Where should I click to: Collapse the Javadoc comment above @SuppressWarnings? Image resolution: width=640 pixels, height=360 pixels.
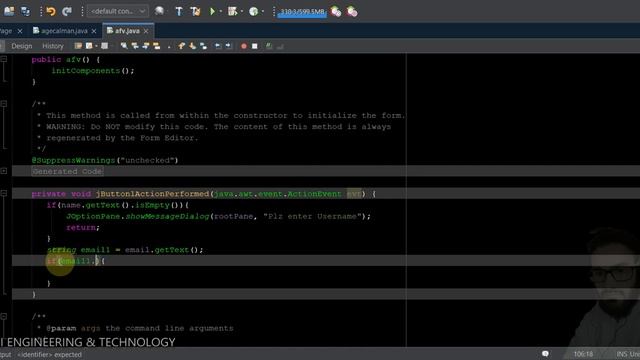[x=4, y=104]
